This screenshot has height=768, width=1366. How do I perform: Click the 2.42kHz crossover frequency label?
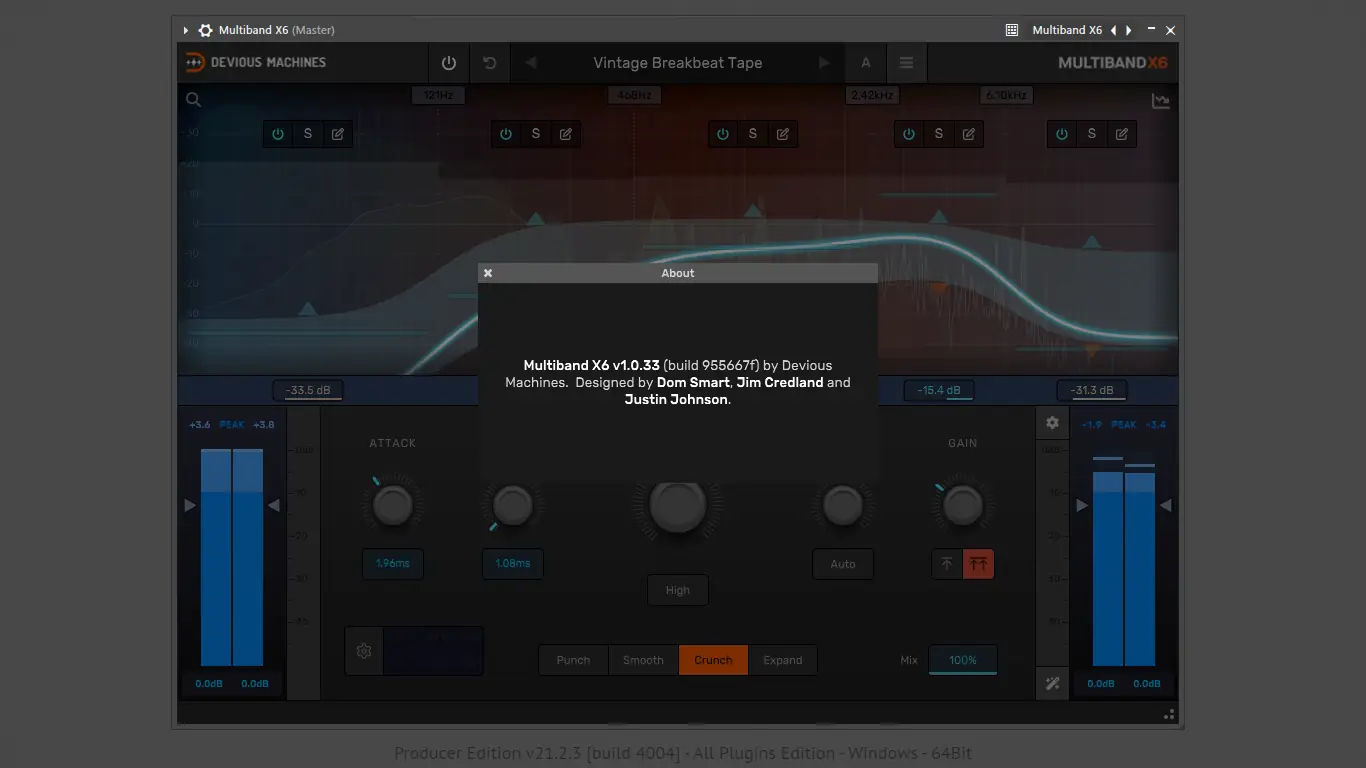872,95
